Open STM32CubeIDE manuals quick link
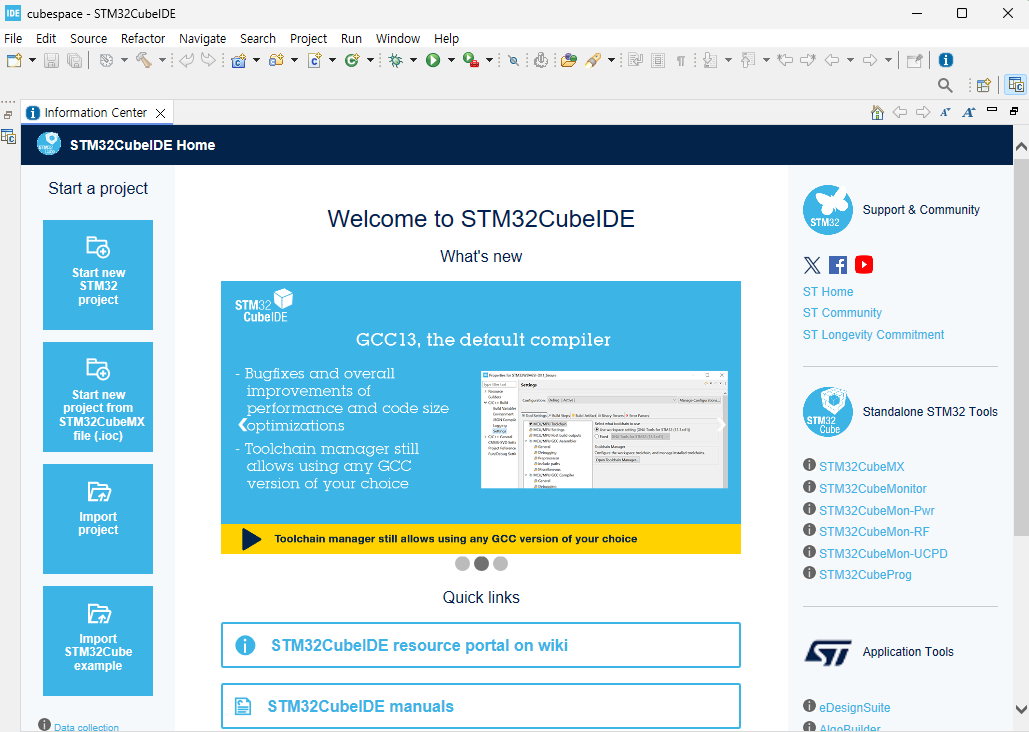1029x732 pixels. [481, 706]
